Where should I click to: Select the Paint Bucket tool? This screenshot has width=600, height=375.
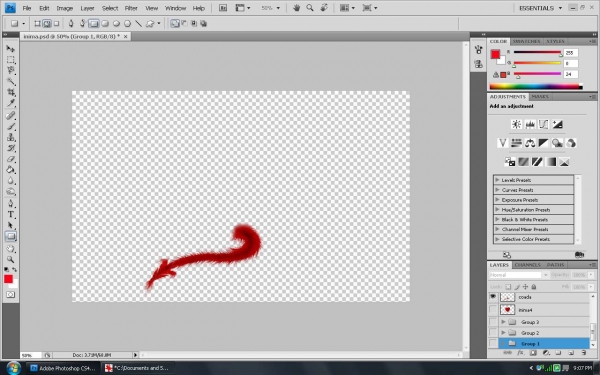(11, 170)
